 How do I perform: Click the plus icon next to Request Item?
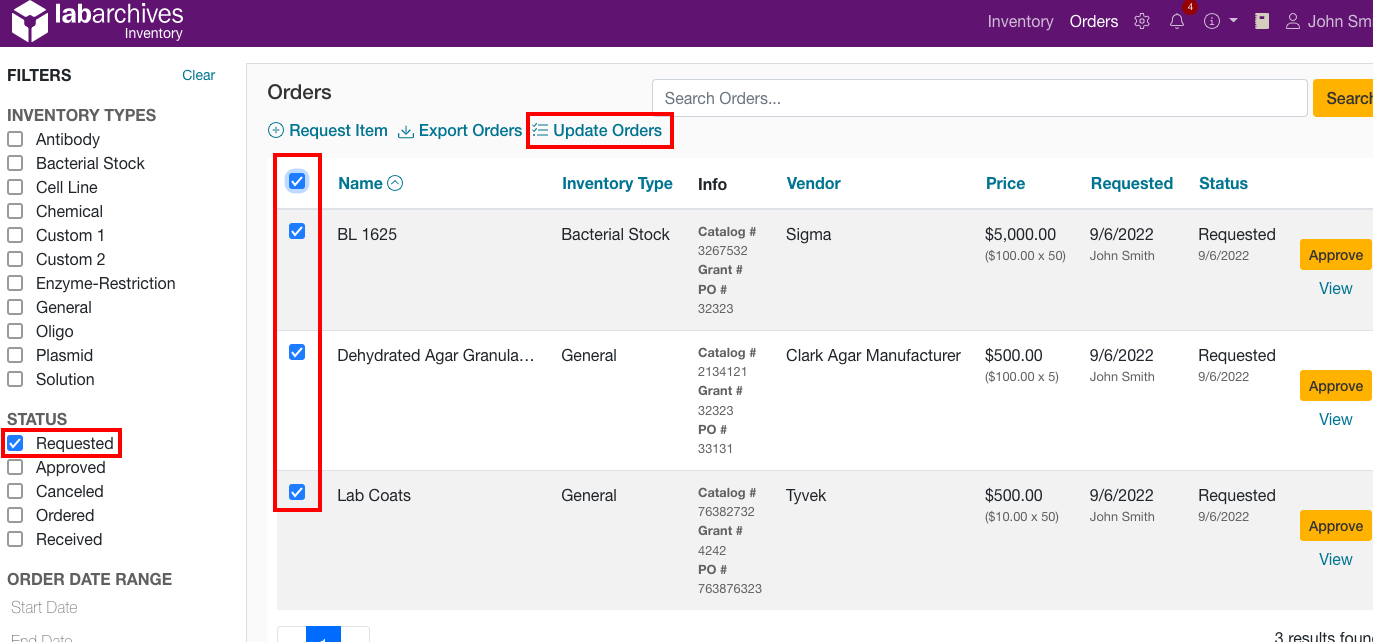pyautogui.click(x=274, y=130)
